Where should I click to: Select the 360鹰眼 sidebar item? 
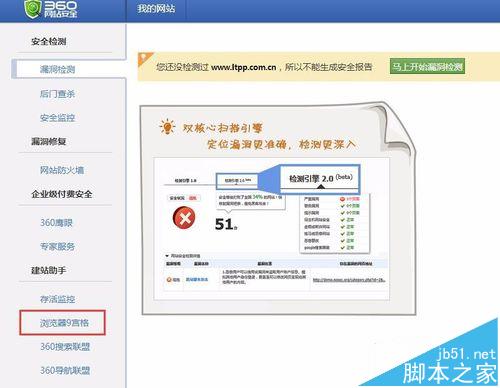[x=56, y=222]
